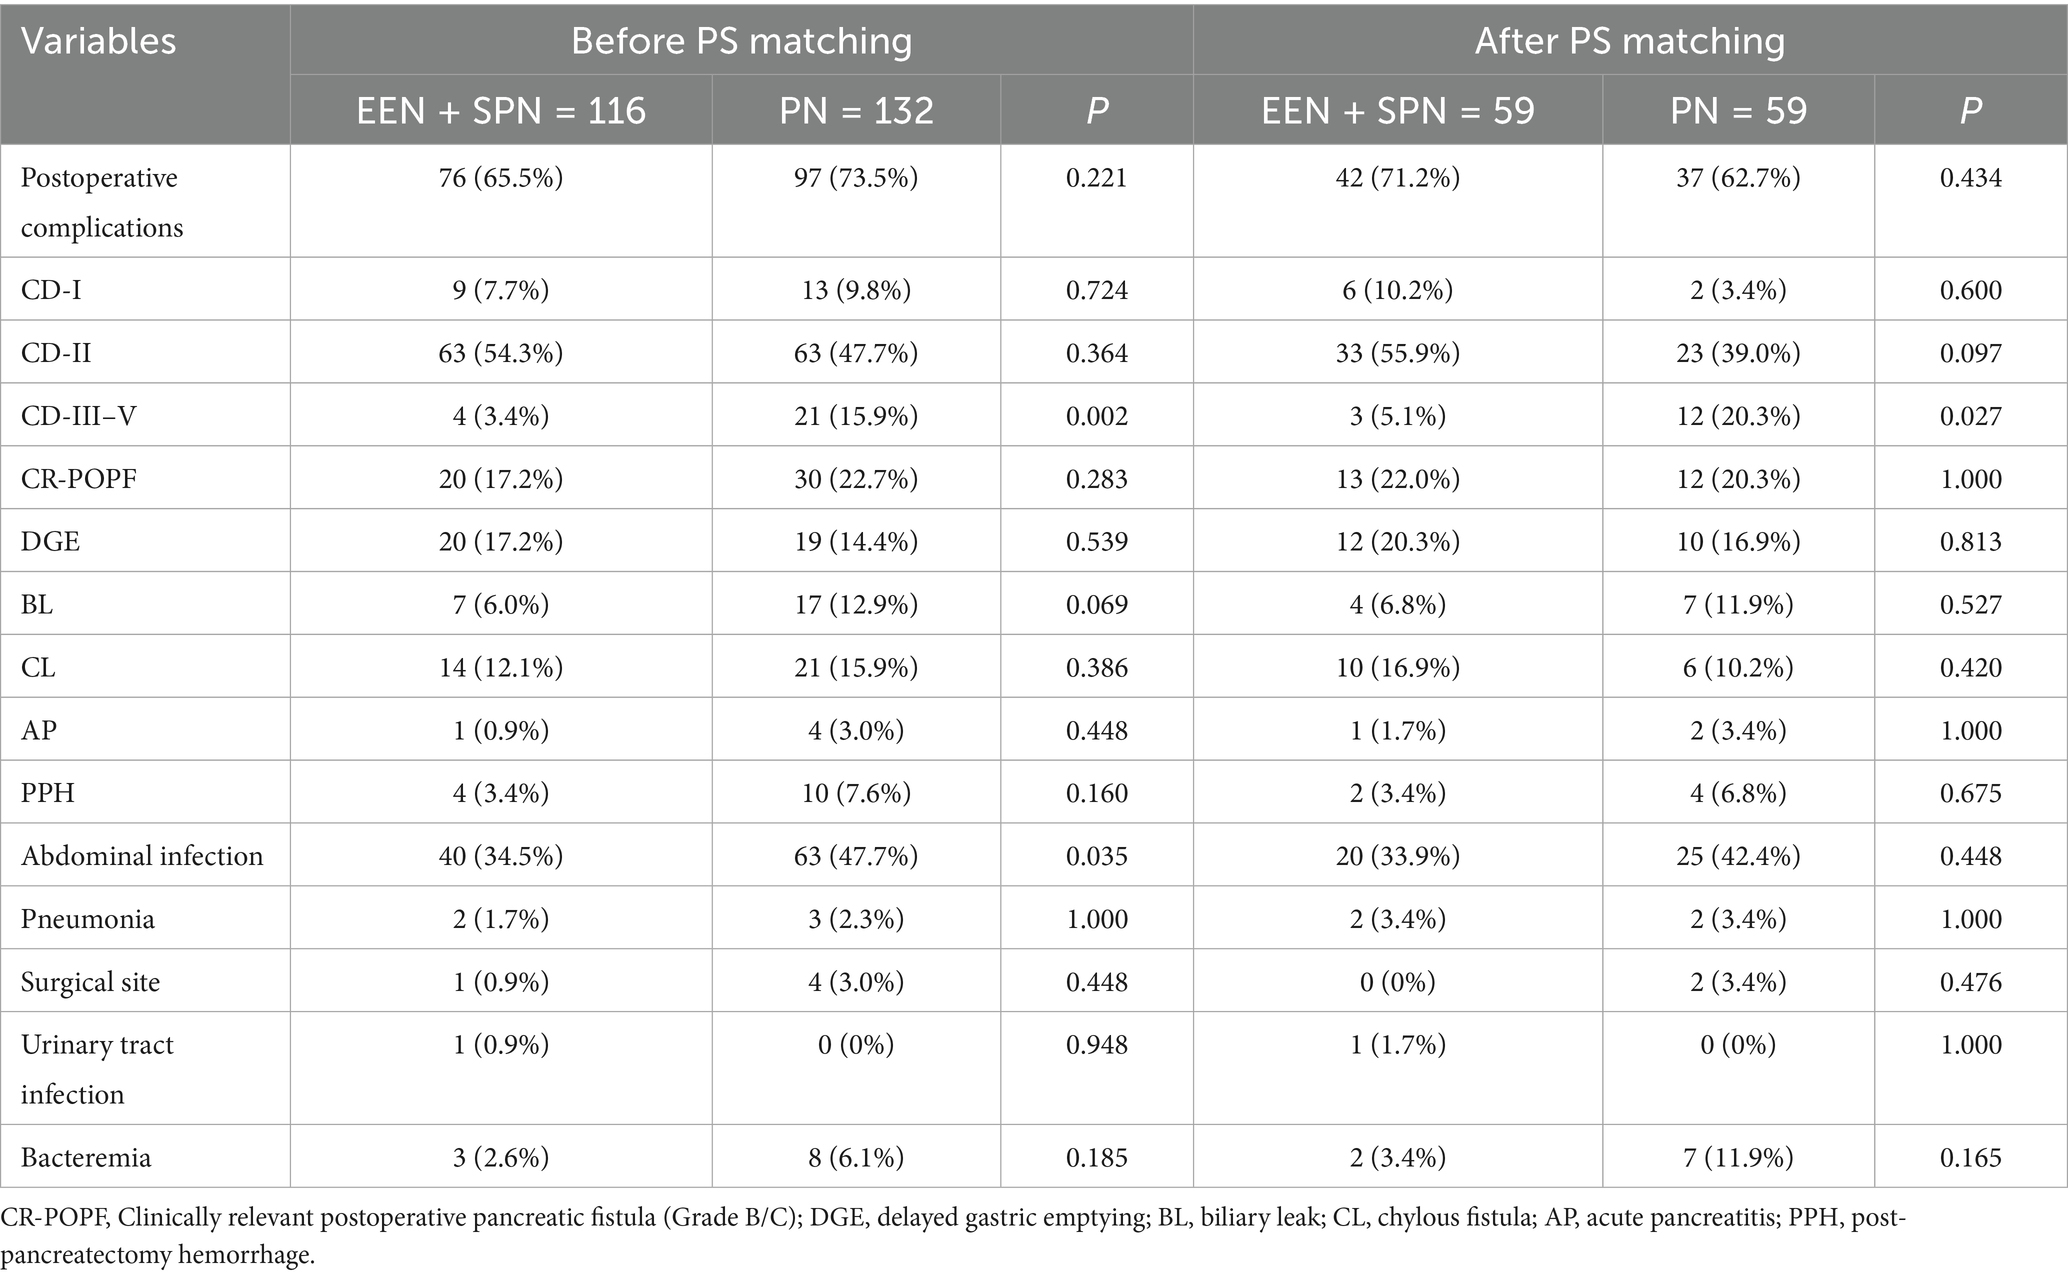Viewport: 2068px width, 1277px height.
Task: Click the Variables column header
Action: 98,42
